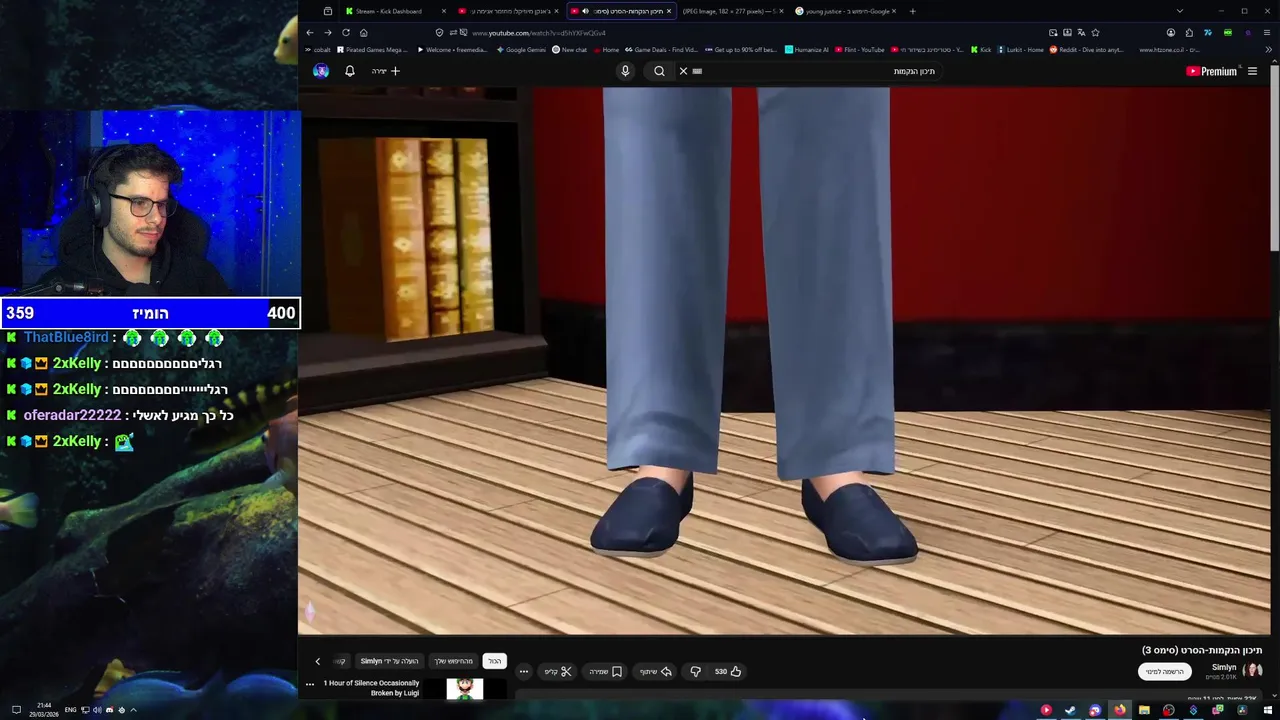
Task: Click the ENG language indicator in tray
Action: point(71,710)
